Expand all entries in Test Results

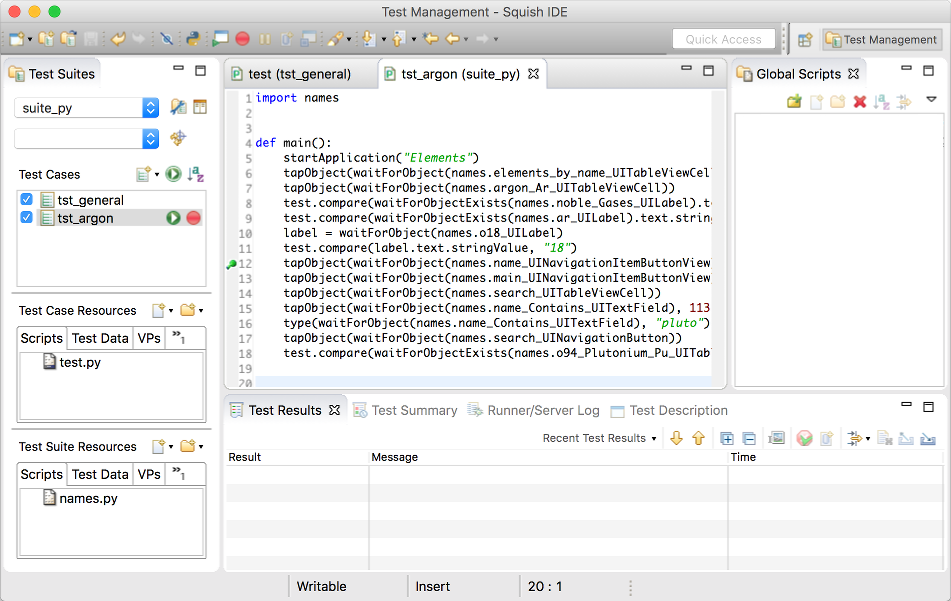727,437
